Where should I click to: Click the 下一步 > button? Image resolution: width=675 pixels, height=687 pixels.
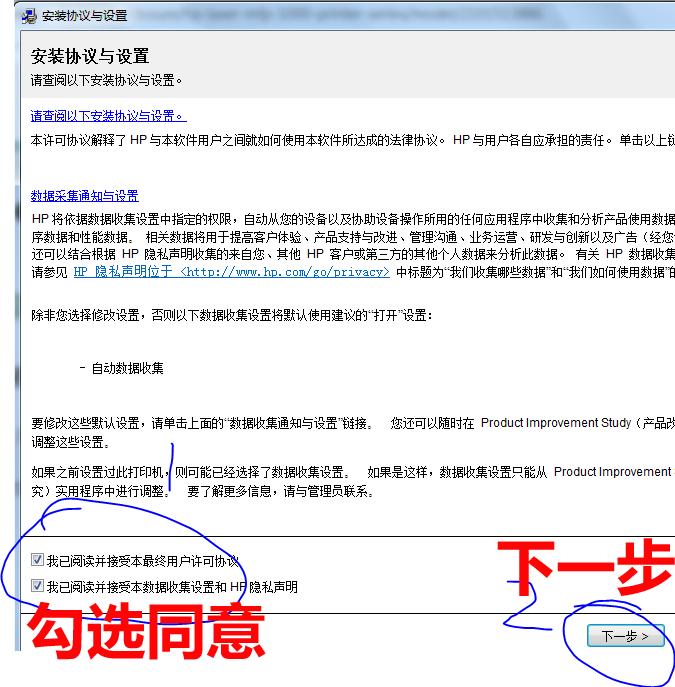(x=626, y=636)
